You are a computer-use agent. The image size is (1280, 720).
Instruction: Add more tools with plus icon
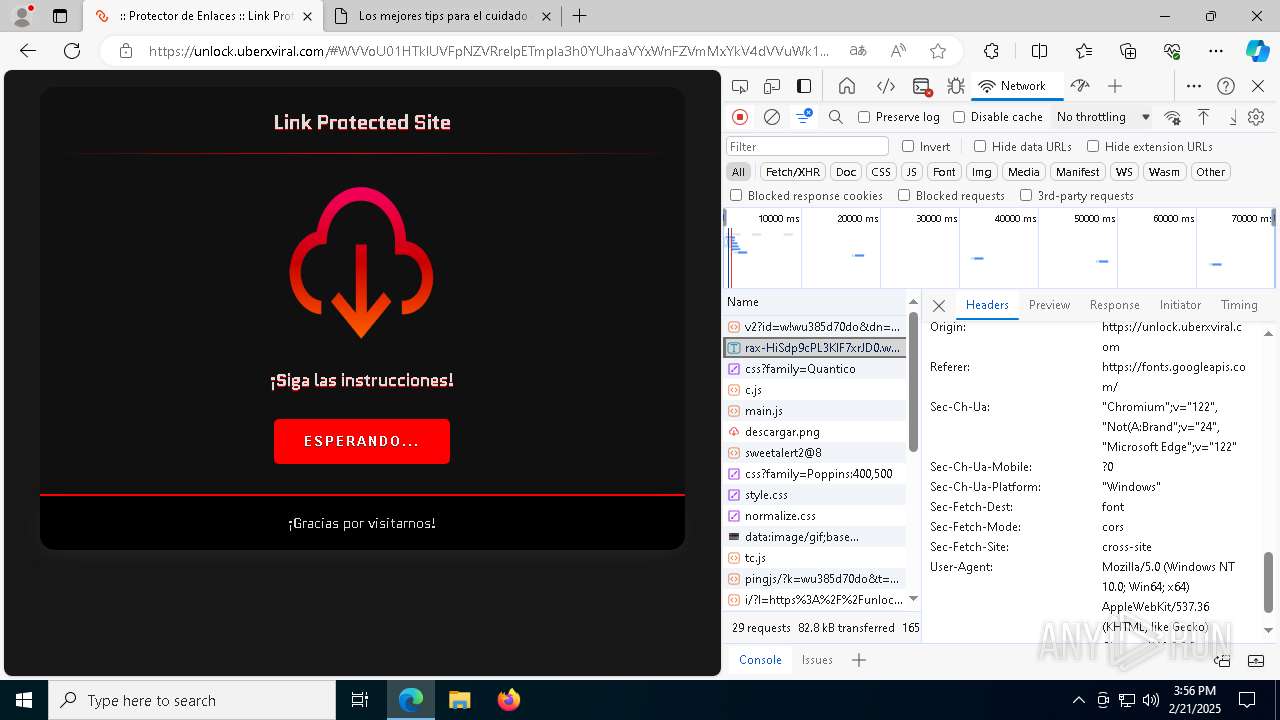click(x=1115, y=86)
